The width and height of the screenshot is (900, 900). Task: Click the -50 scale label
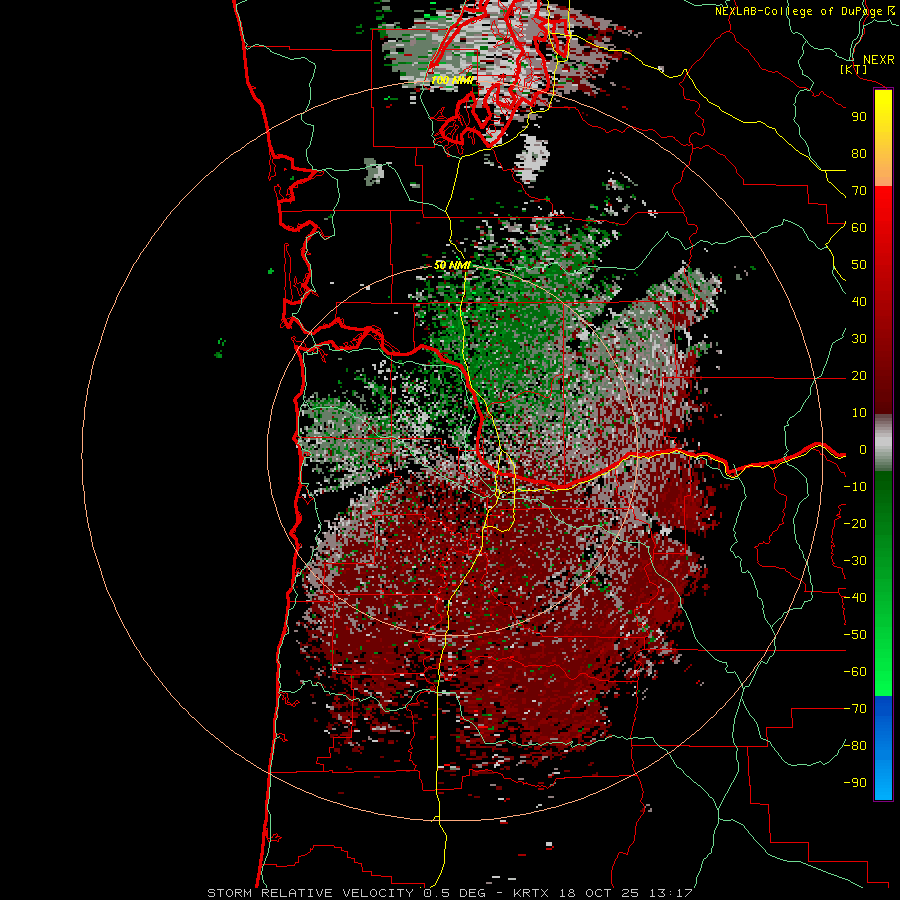click(x=855, y=635)
